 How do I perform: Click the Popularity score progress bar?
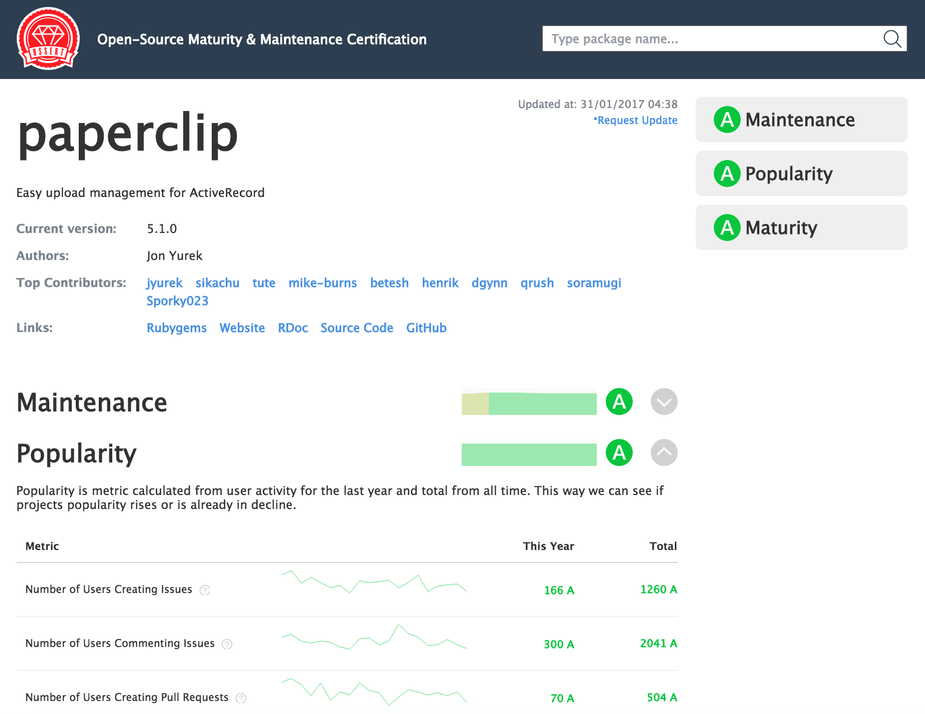[x=529, y=454]
